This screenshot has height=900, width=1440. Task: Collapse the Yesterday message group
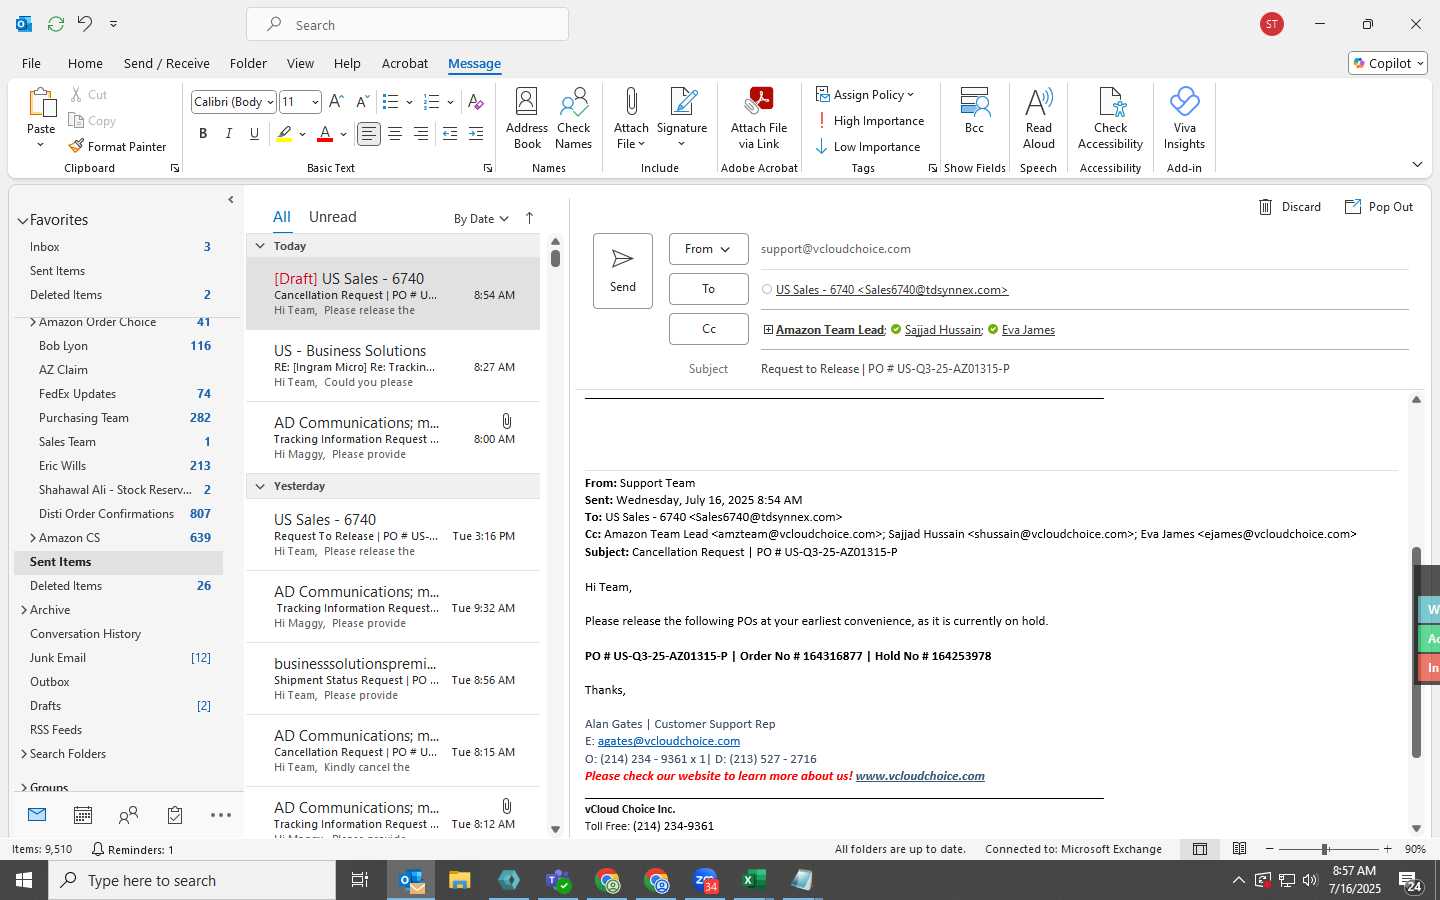[260, 486]
